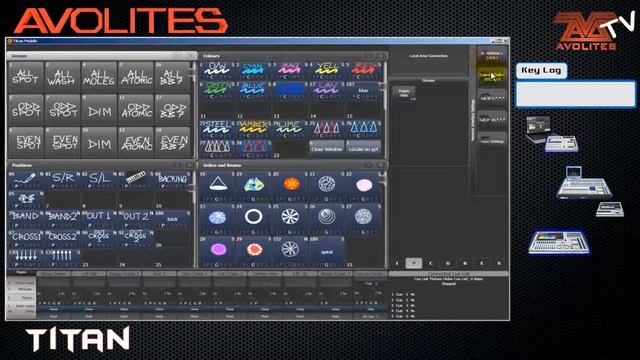This screenshot has height=360, width=640.
Task: Toggle the B attribute filter
Action: point(465,263)
